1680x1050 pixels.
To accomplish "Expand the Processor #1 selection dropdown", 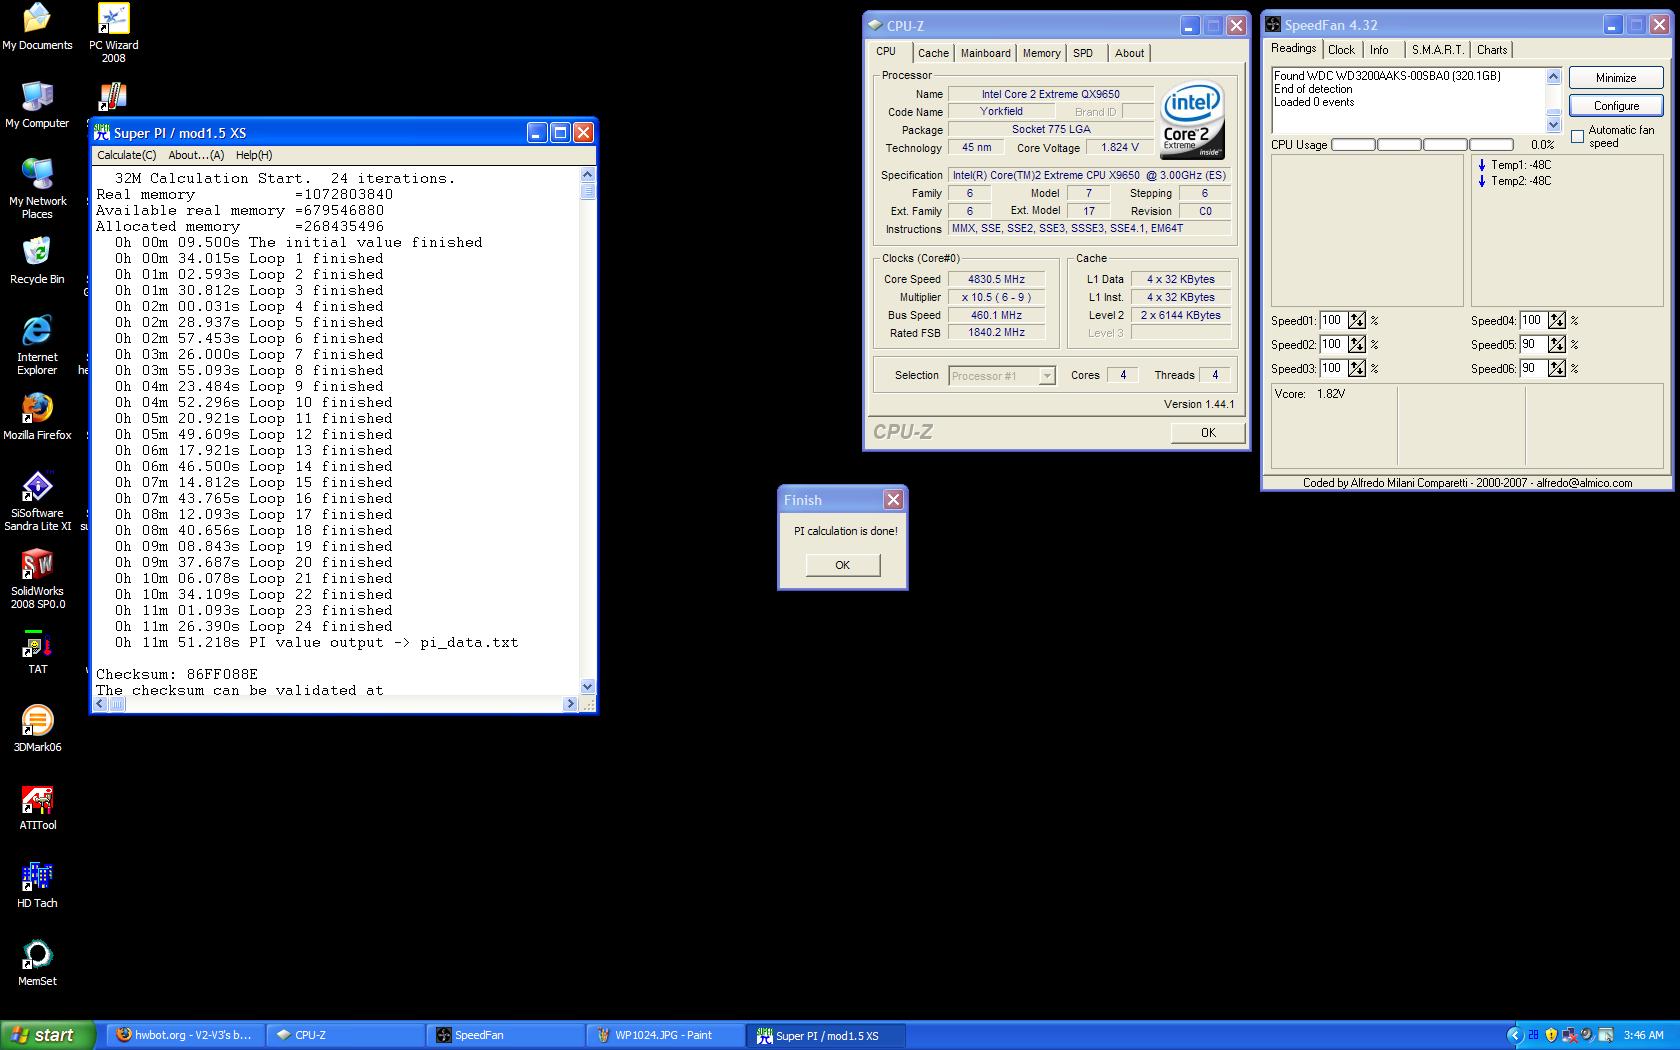I will [x=1046, y=376].
